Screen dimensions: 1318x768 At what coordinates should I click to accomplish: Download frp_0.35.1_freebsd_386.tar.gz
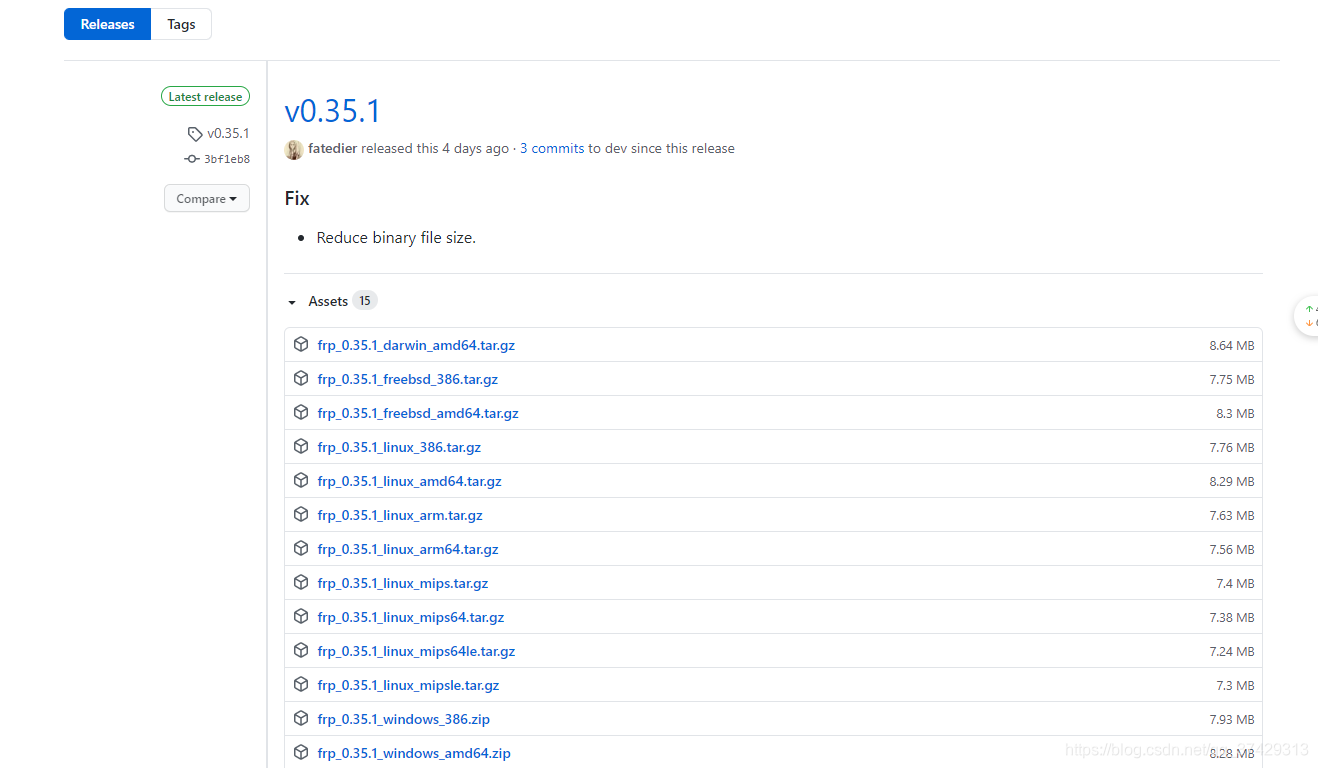pyautogui.click(x=408, y=379)
